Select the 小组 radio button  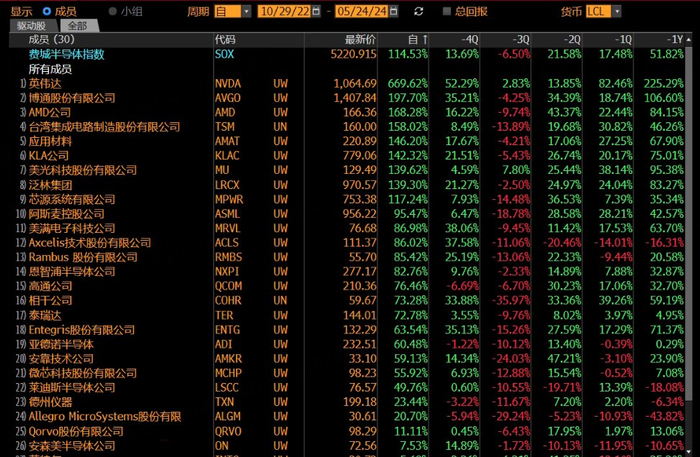[112, 11]
